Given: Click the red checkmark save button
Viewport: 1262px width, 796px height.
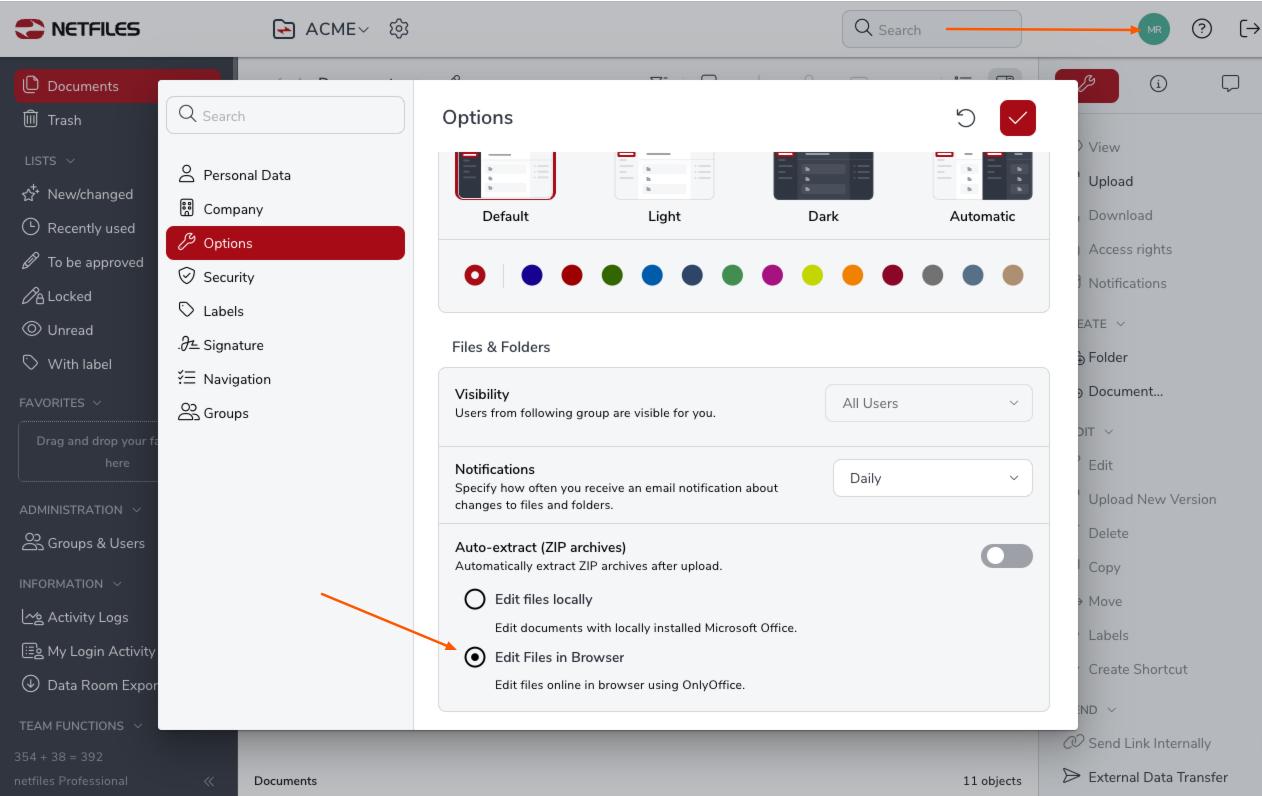Looking at the screenshot, I should (x=1017, y=118).
